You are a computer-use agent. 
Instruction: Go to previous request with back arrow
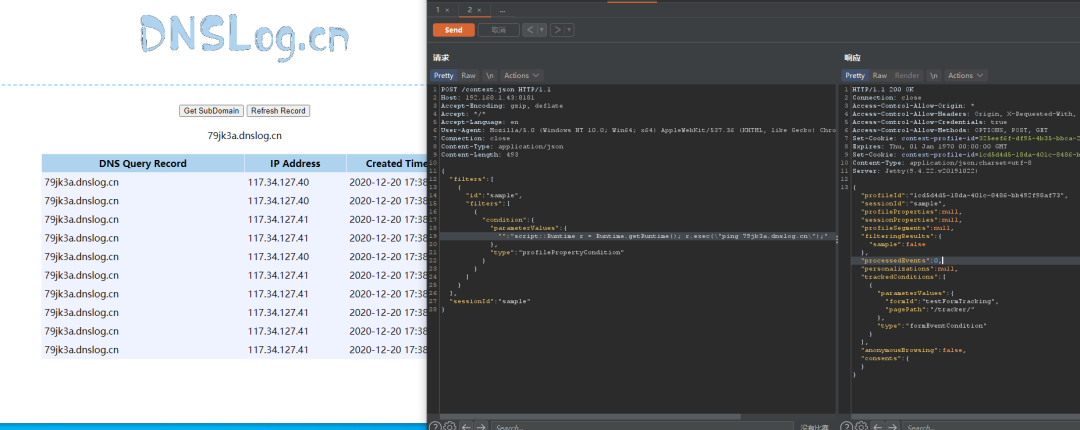pyautogui.click(x=531, y=30)
